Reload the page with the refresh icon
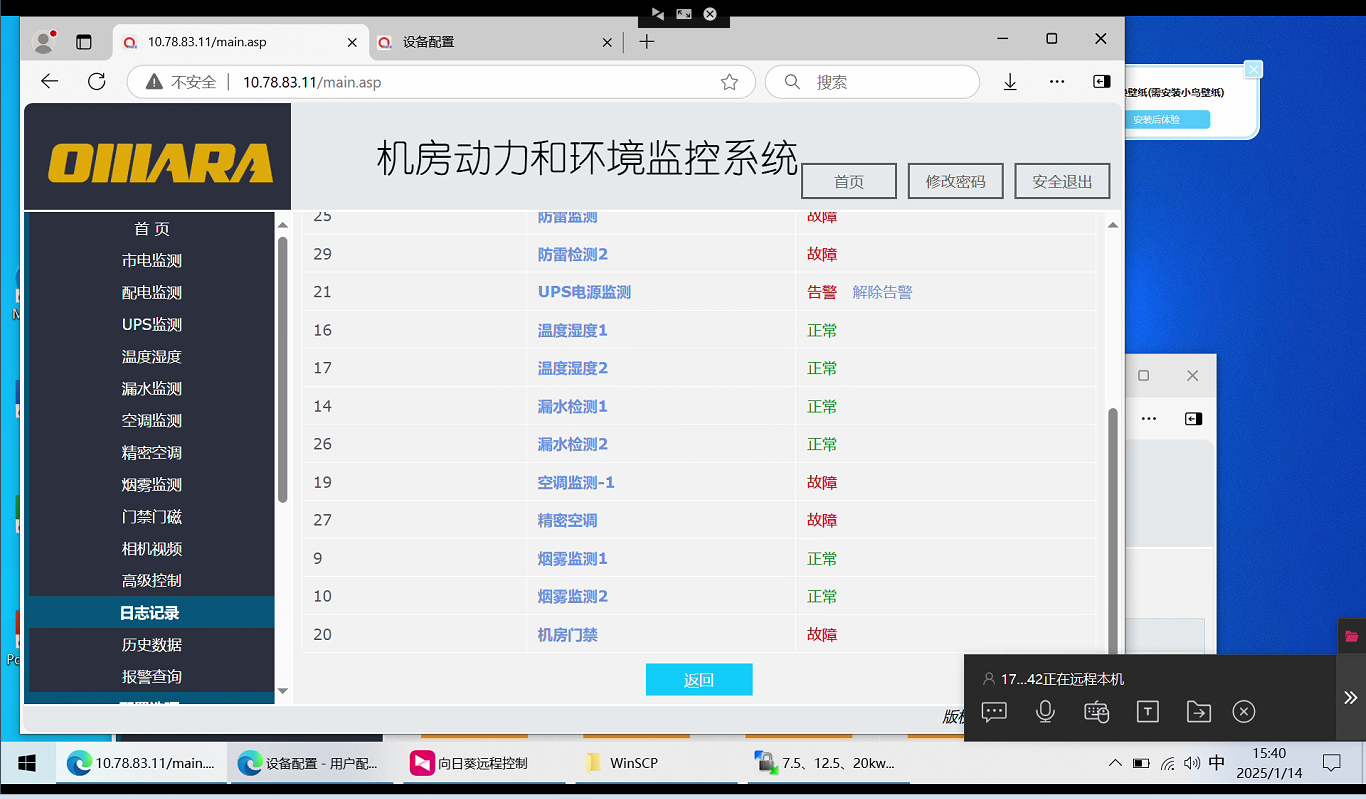This screenshot has height=799, width=1366. tap(96, 82)
